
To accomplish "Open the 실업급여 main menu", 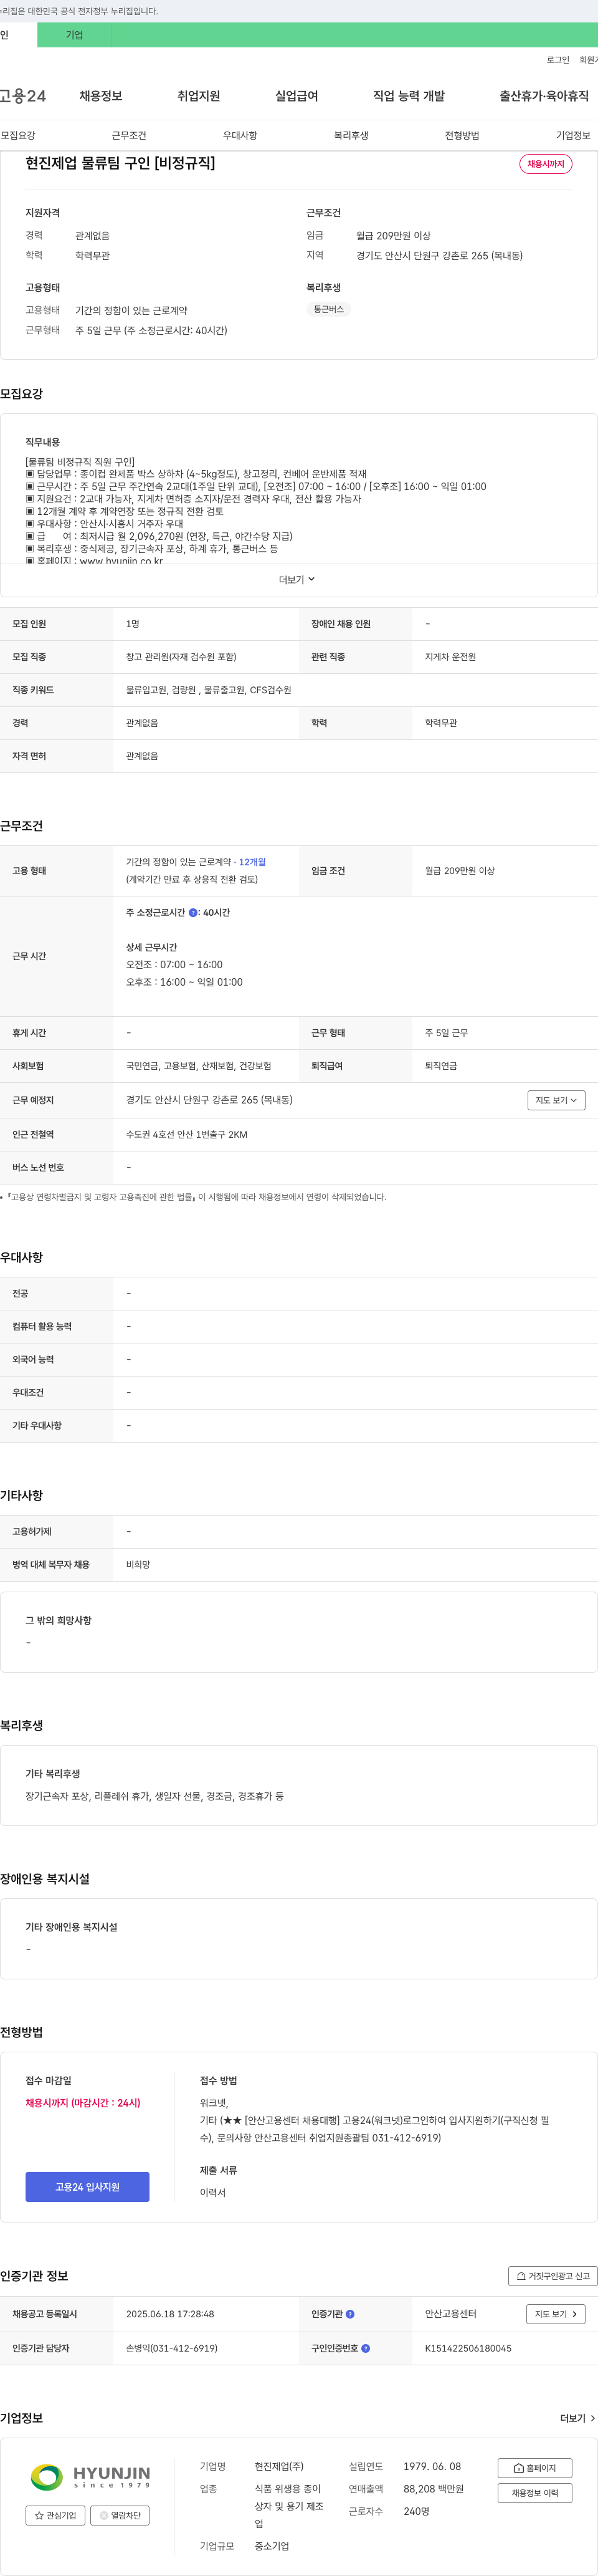I will (296, 96).
